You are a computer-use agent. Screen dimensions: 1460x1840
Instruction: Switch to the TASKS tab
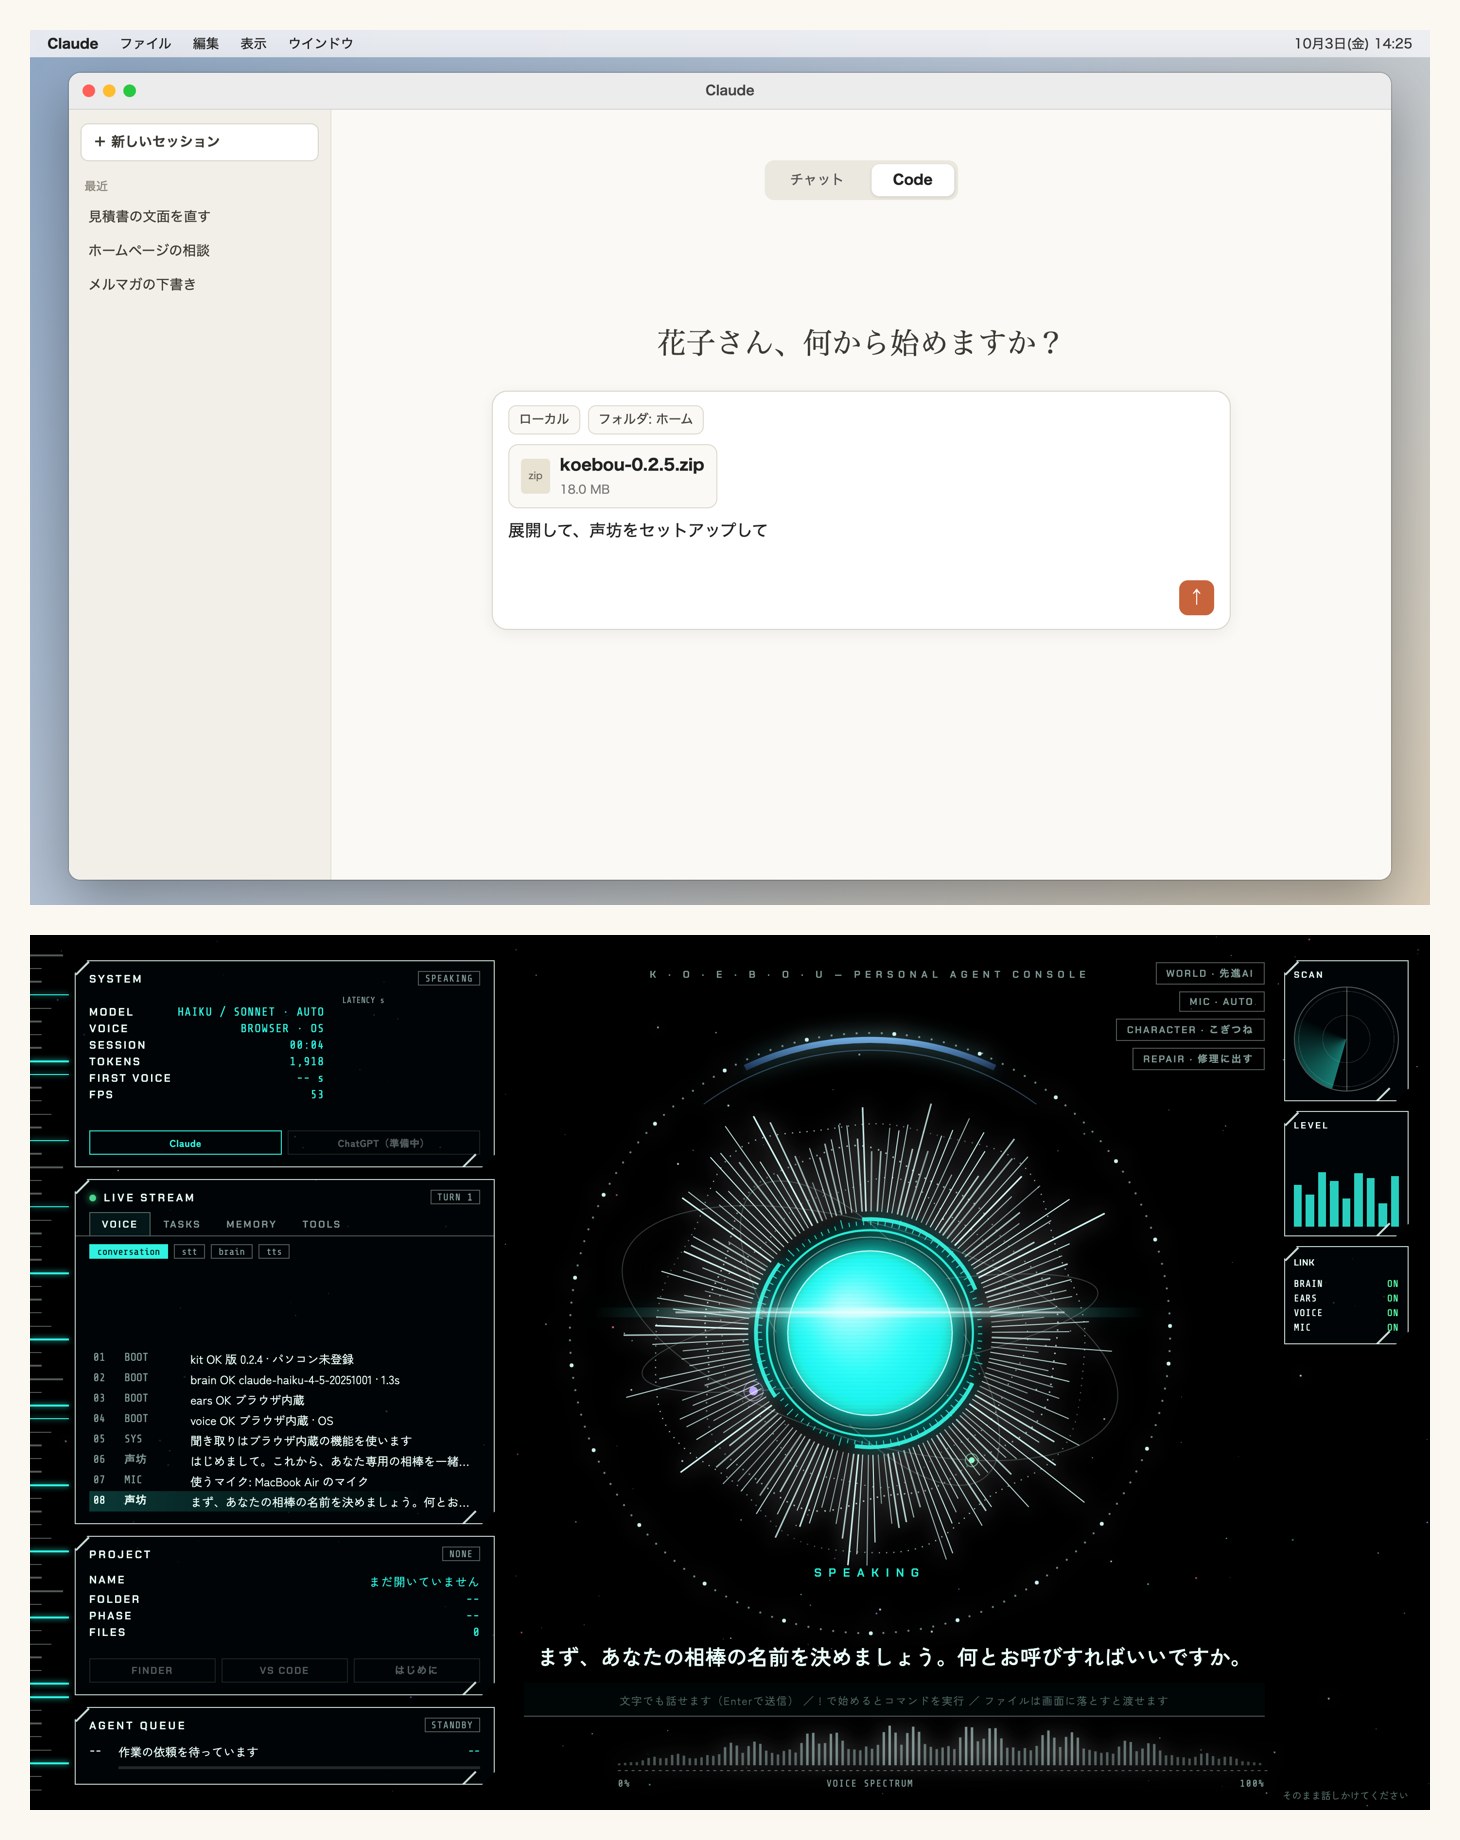pyautogui.click(x=182, y=1224)
